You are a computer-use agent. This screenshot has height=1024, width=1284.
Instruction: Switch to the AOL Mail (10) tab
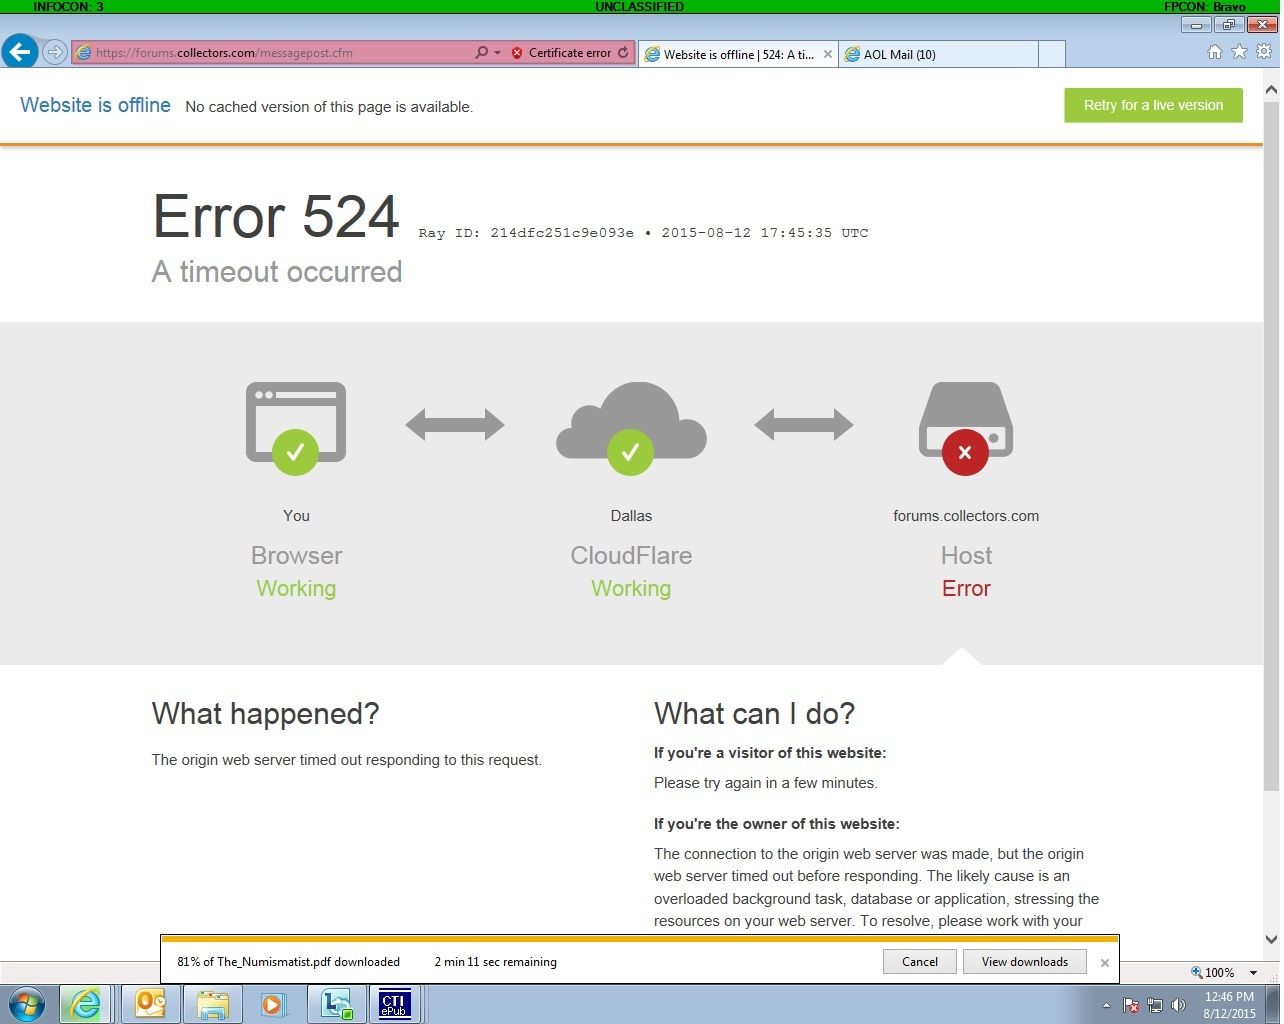[937, 54]
